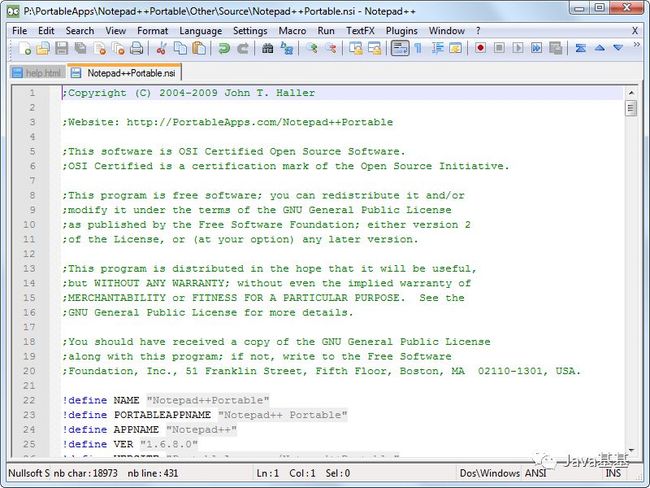This screenshot has width=650, height=488.
Task: Click the vertical scrollbar thumb
Action: tap(631, 109)
